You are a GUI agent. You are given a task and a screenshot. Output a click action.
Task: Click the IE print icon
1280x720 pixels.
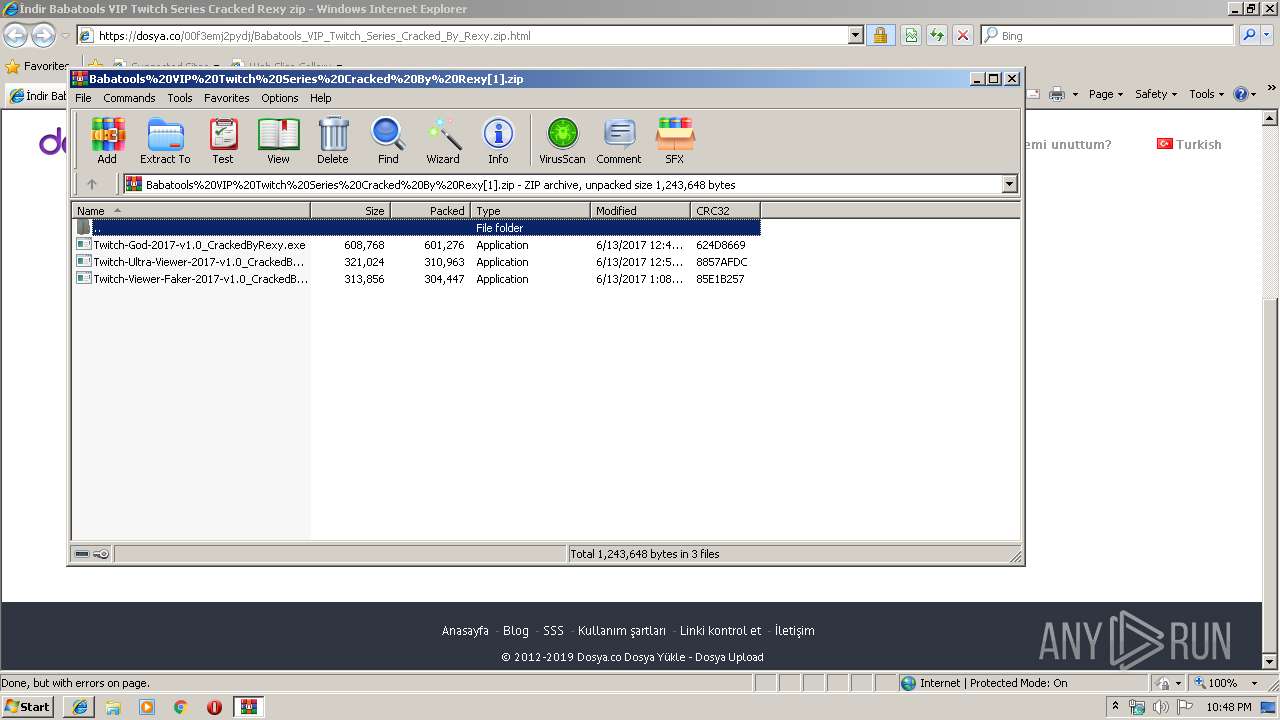point(1057,94)
